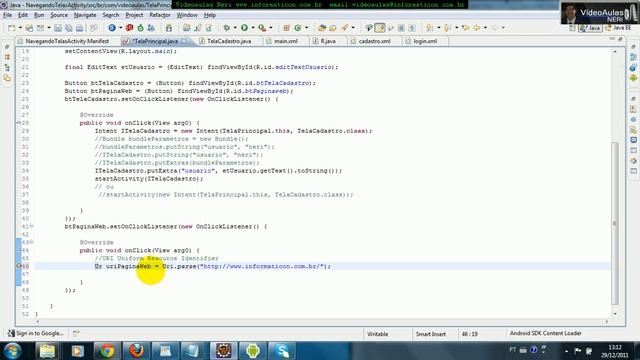Click the Writable status bar field
Viewport: 640px width, 360px height.
pos(378,334)
